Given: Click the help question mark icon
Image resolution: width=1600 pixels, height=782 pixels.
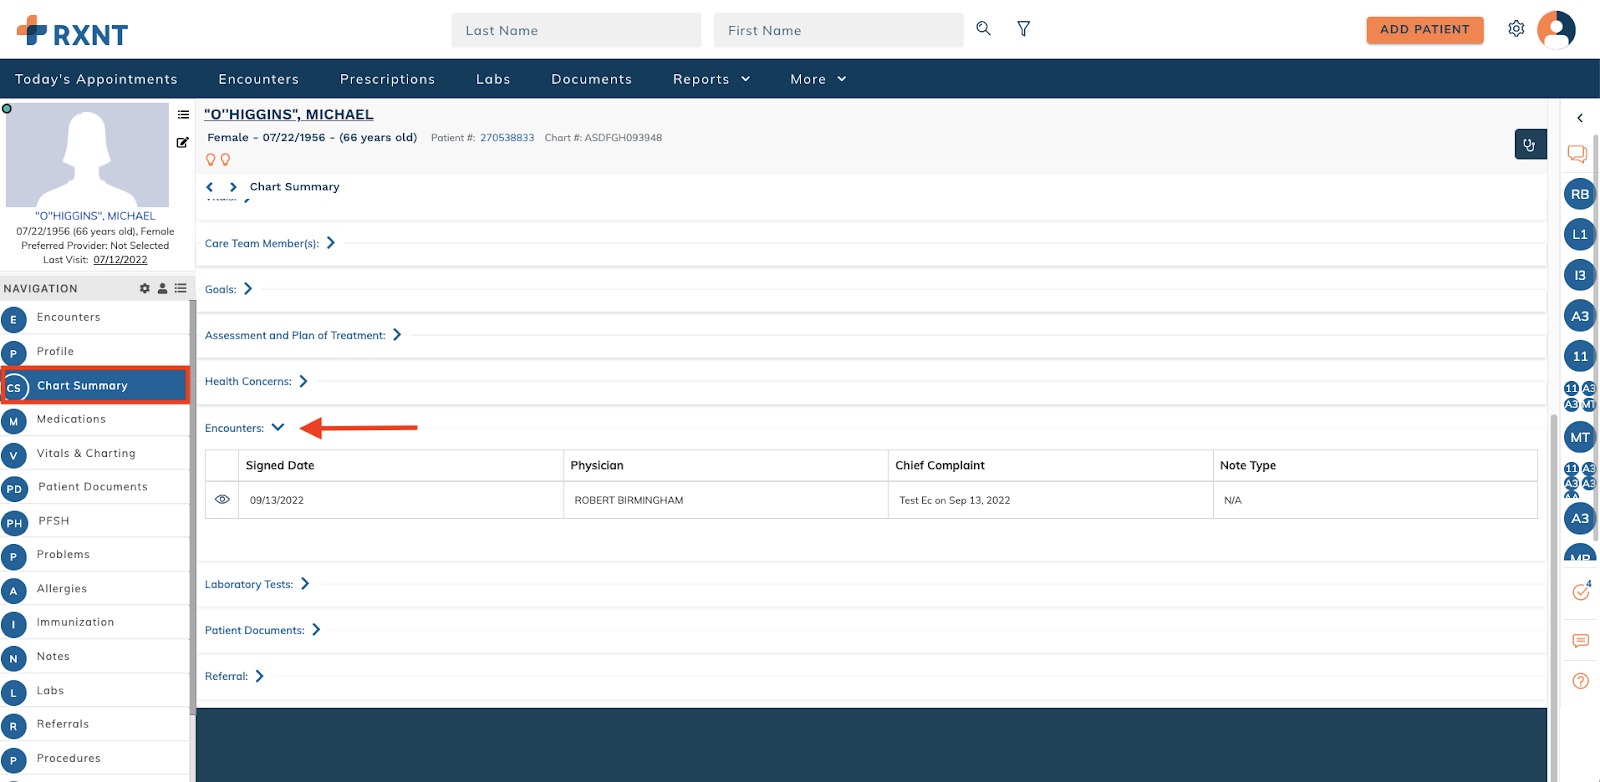Looking at the screenshot, I should click(x=1580, y=681).
